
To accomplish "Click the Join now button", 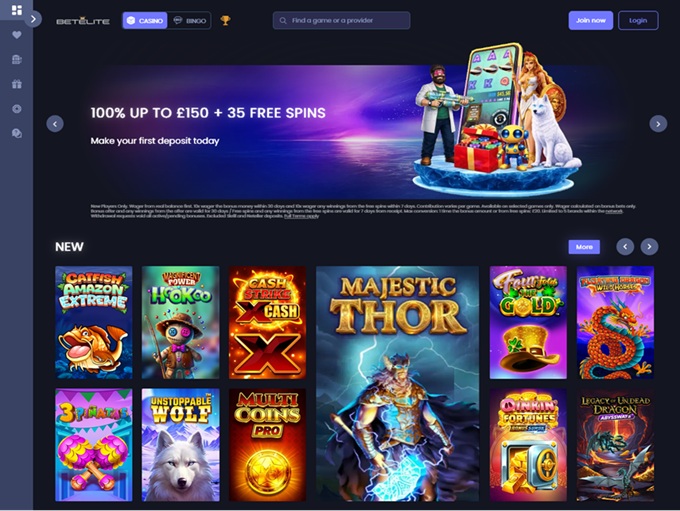I will click(x=591, y=20).
